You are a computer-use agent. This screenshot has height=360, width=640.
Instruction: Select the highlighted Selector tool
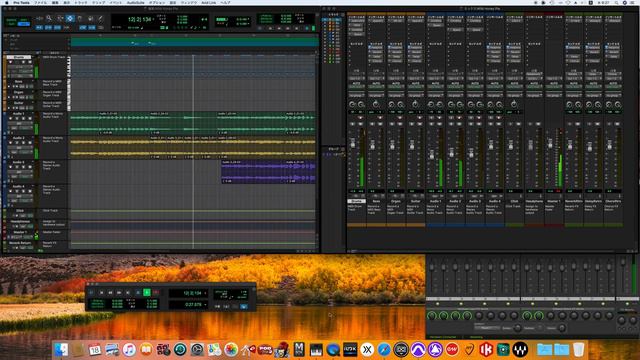coord(70,18)
